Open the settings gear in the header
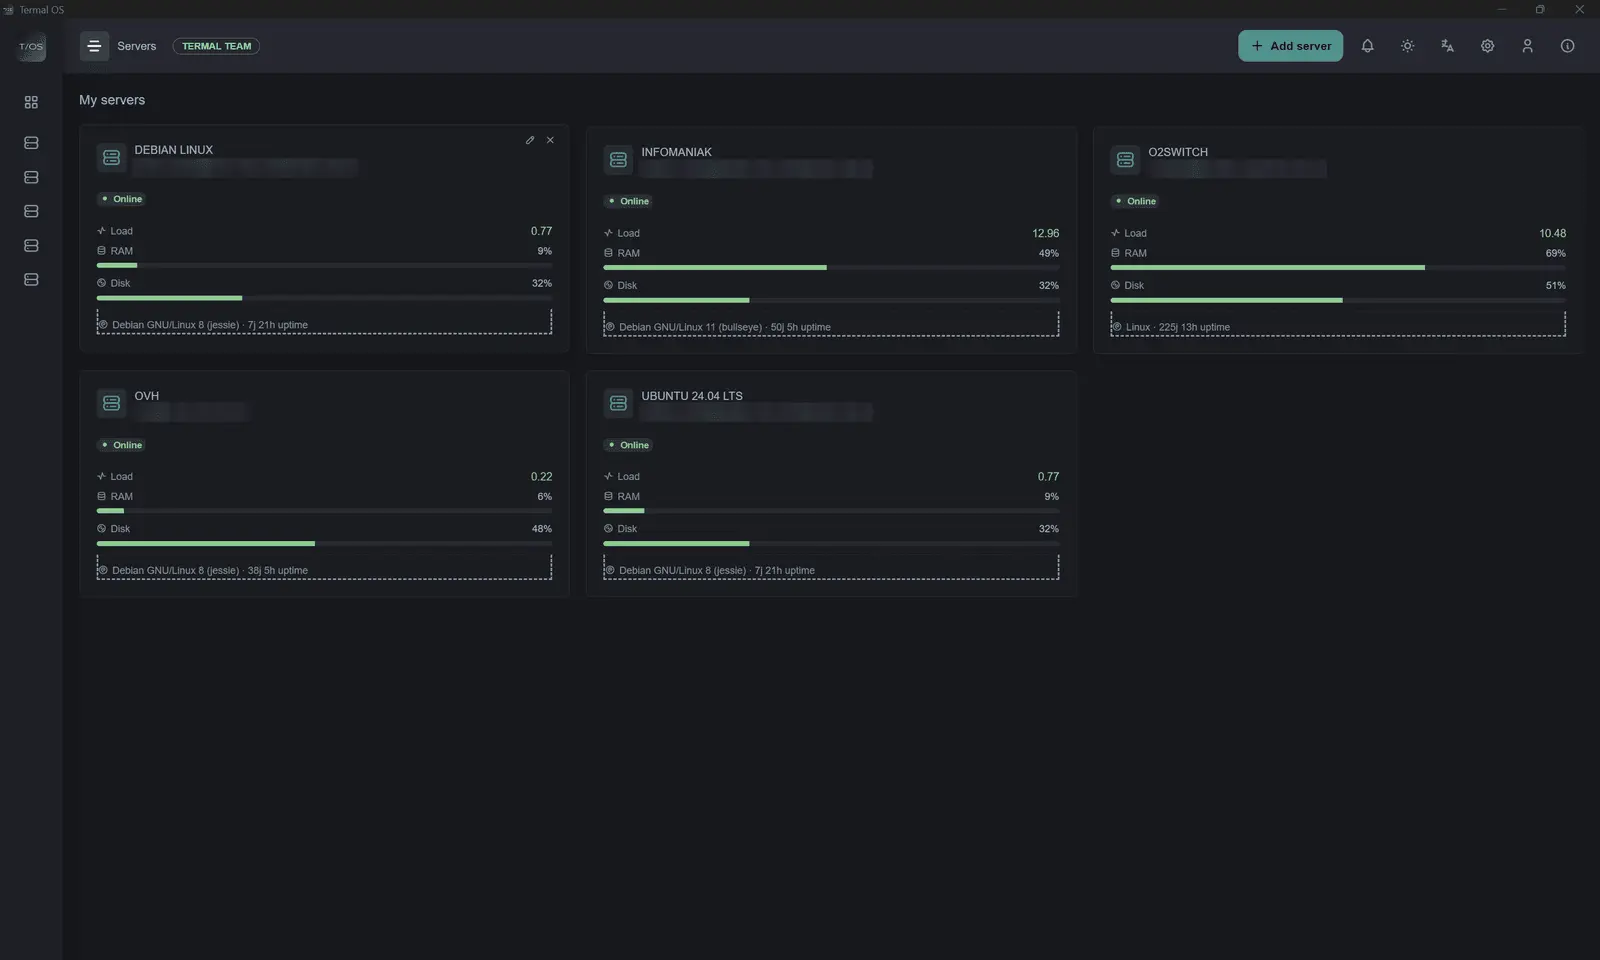The image size is (1600, 960). [x=1487, y=46]
